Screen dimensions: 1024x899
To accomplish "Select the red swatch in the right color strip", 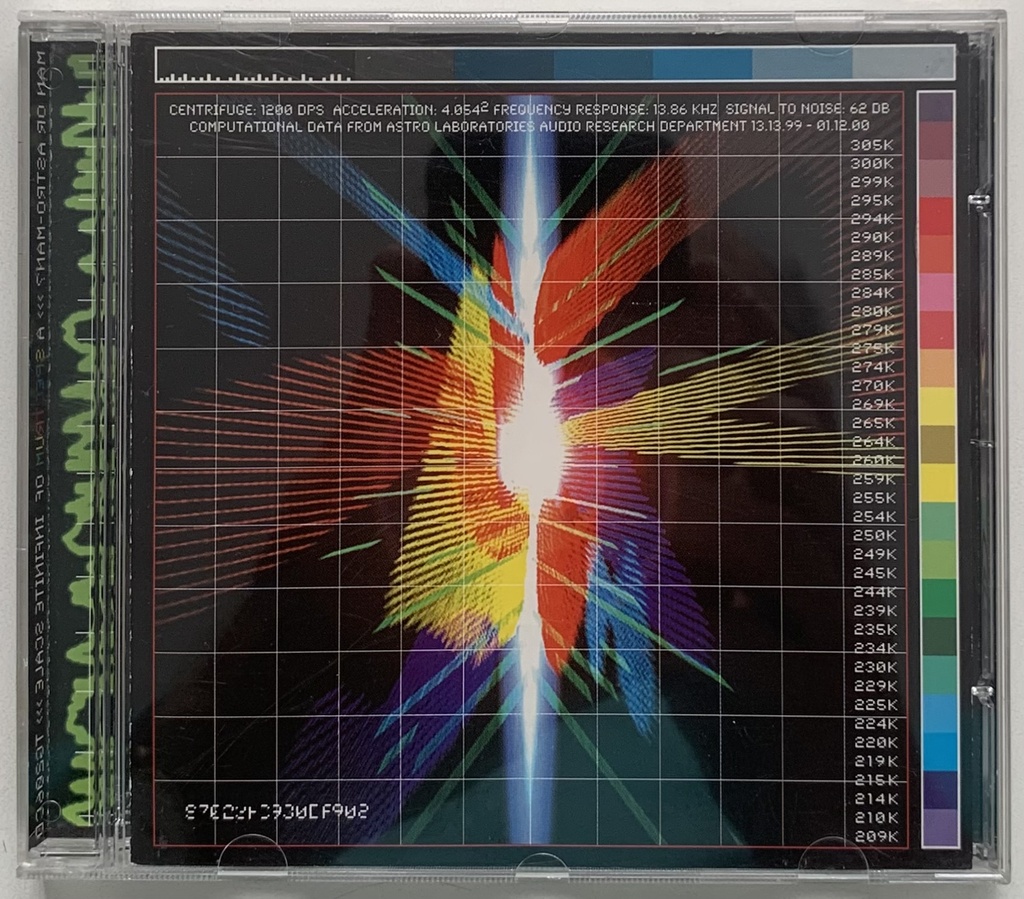I will click(x=934, y=213).
